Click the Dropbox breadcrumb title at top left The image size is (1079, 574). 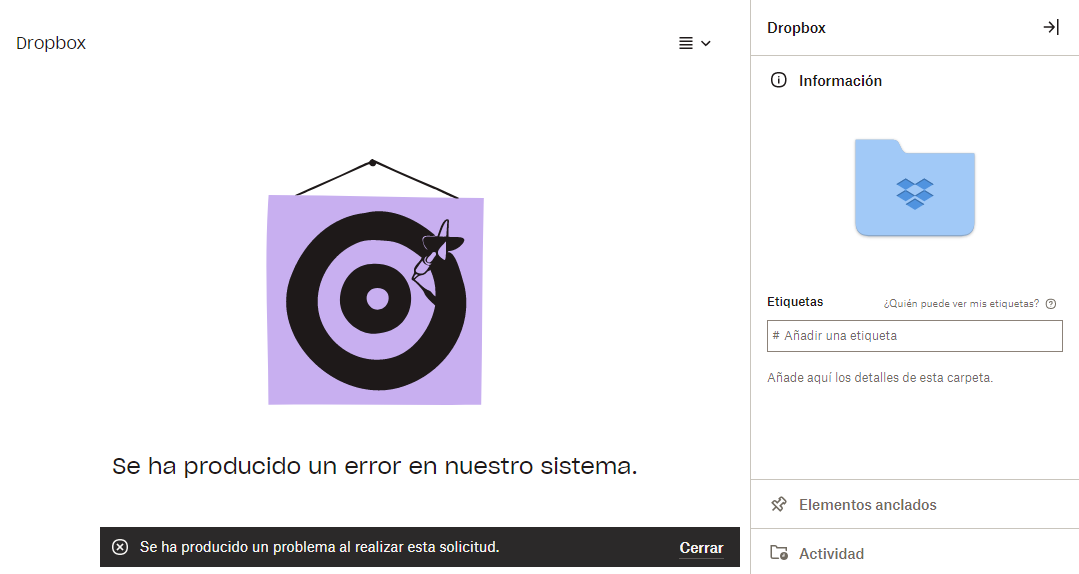coord(51,43)
